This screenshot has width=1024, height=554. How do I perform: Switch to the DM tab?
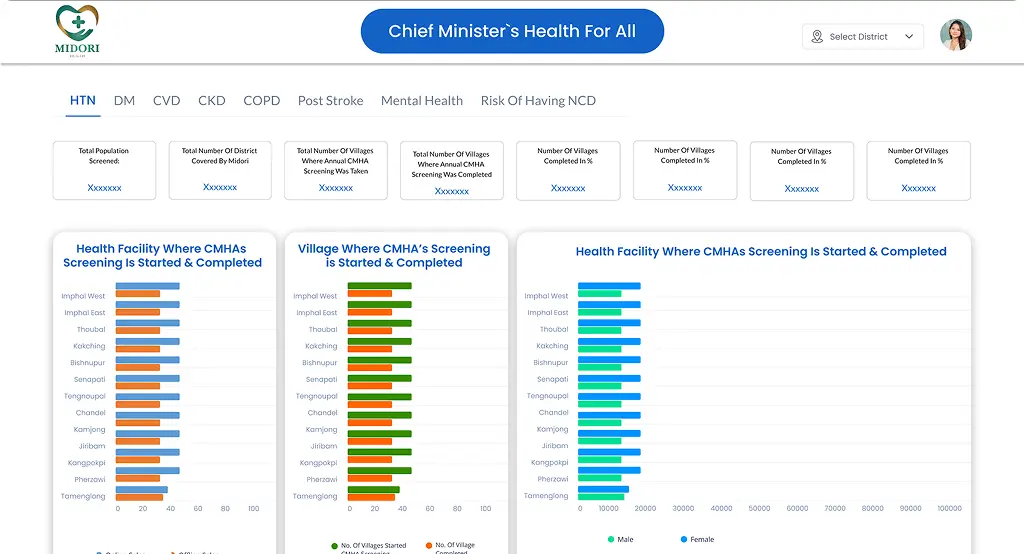(124, 101)
